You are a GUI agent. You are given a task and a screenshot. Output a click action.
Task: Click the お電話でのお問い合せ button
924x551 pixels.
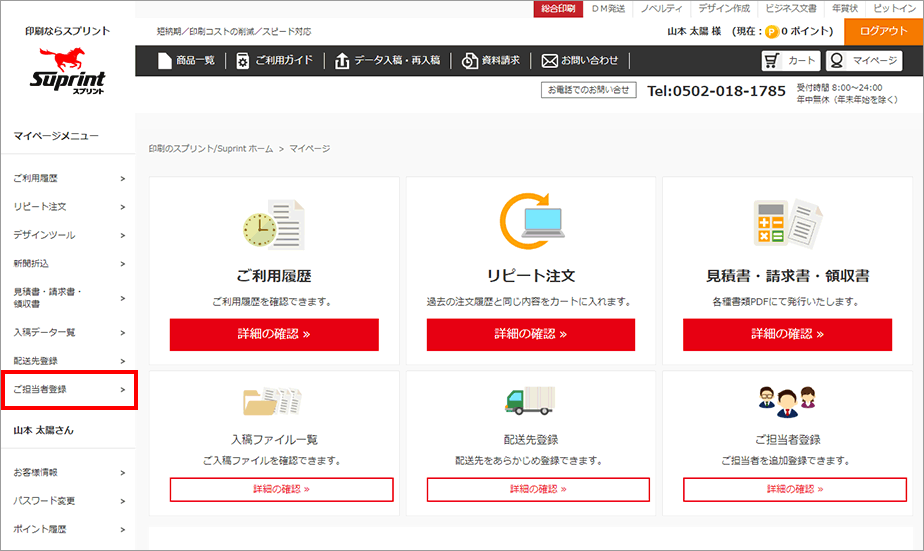(589, 90)
